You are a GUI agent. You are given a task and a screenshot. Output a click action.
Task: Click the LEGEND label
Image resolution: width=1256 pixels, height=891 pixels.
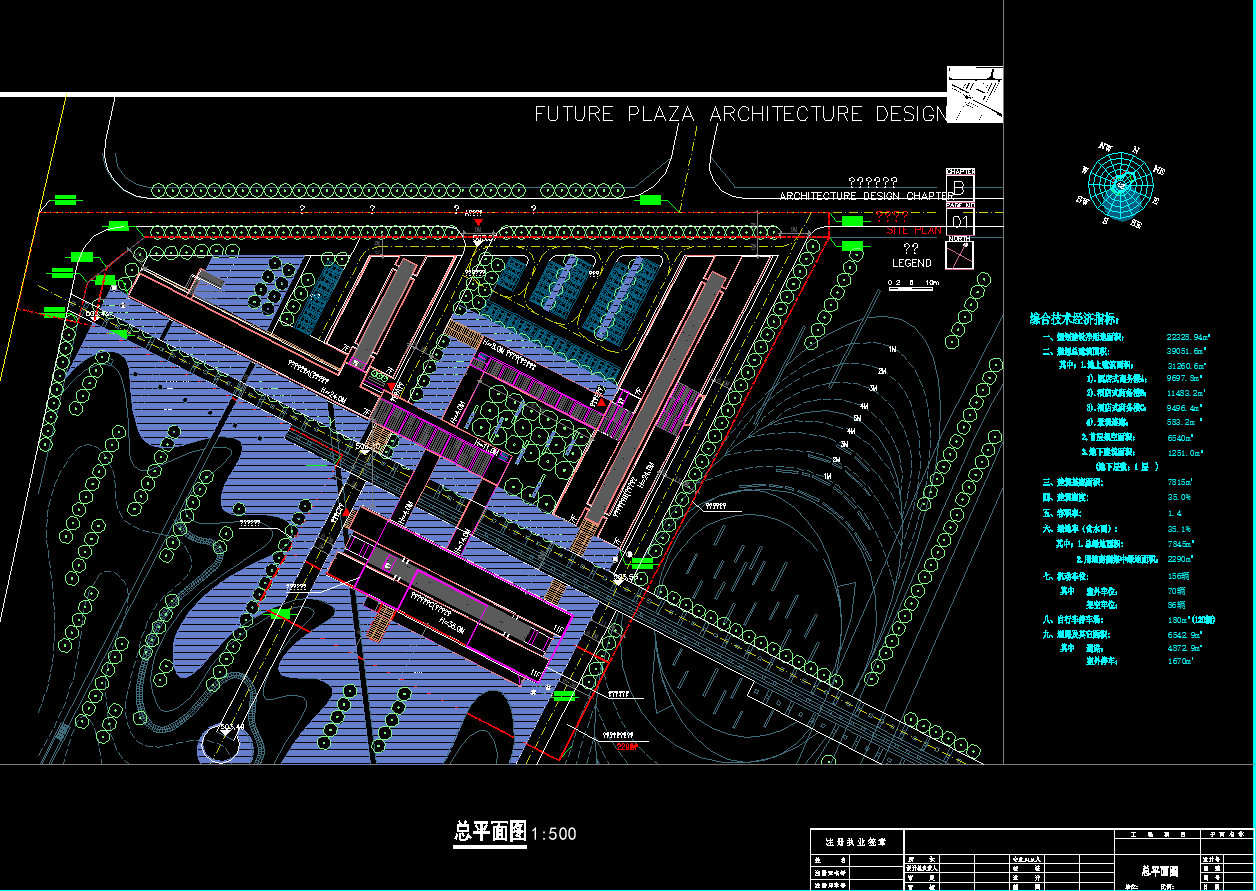coord(911,264)
